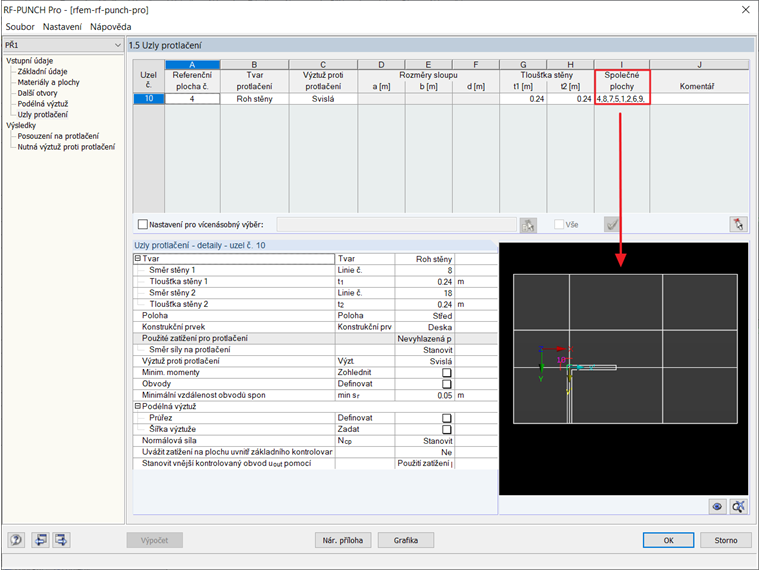The width and height of the screenshot is (760, 570).
Task: Click the L-shaped wall corner in graphic
Action: coord(570,368)
